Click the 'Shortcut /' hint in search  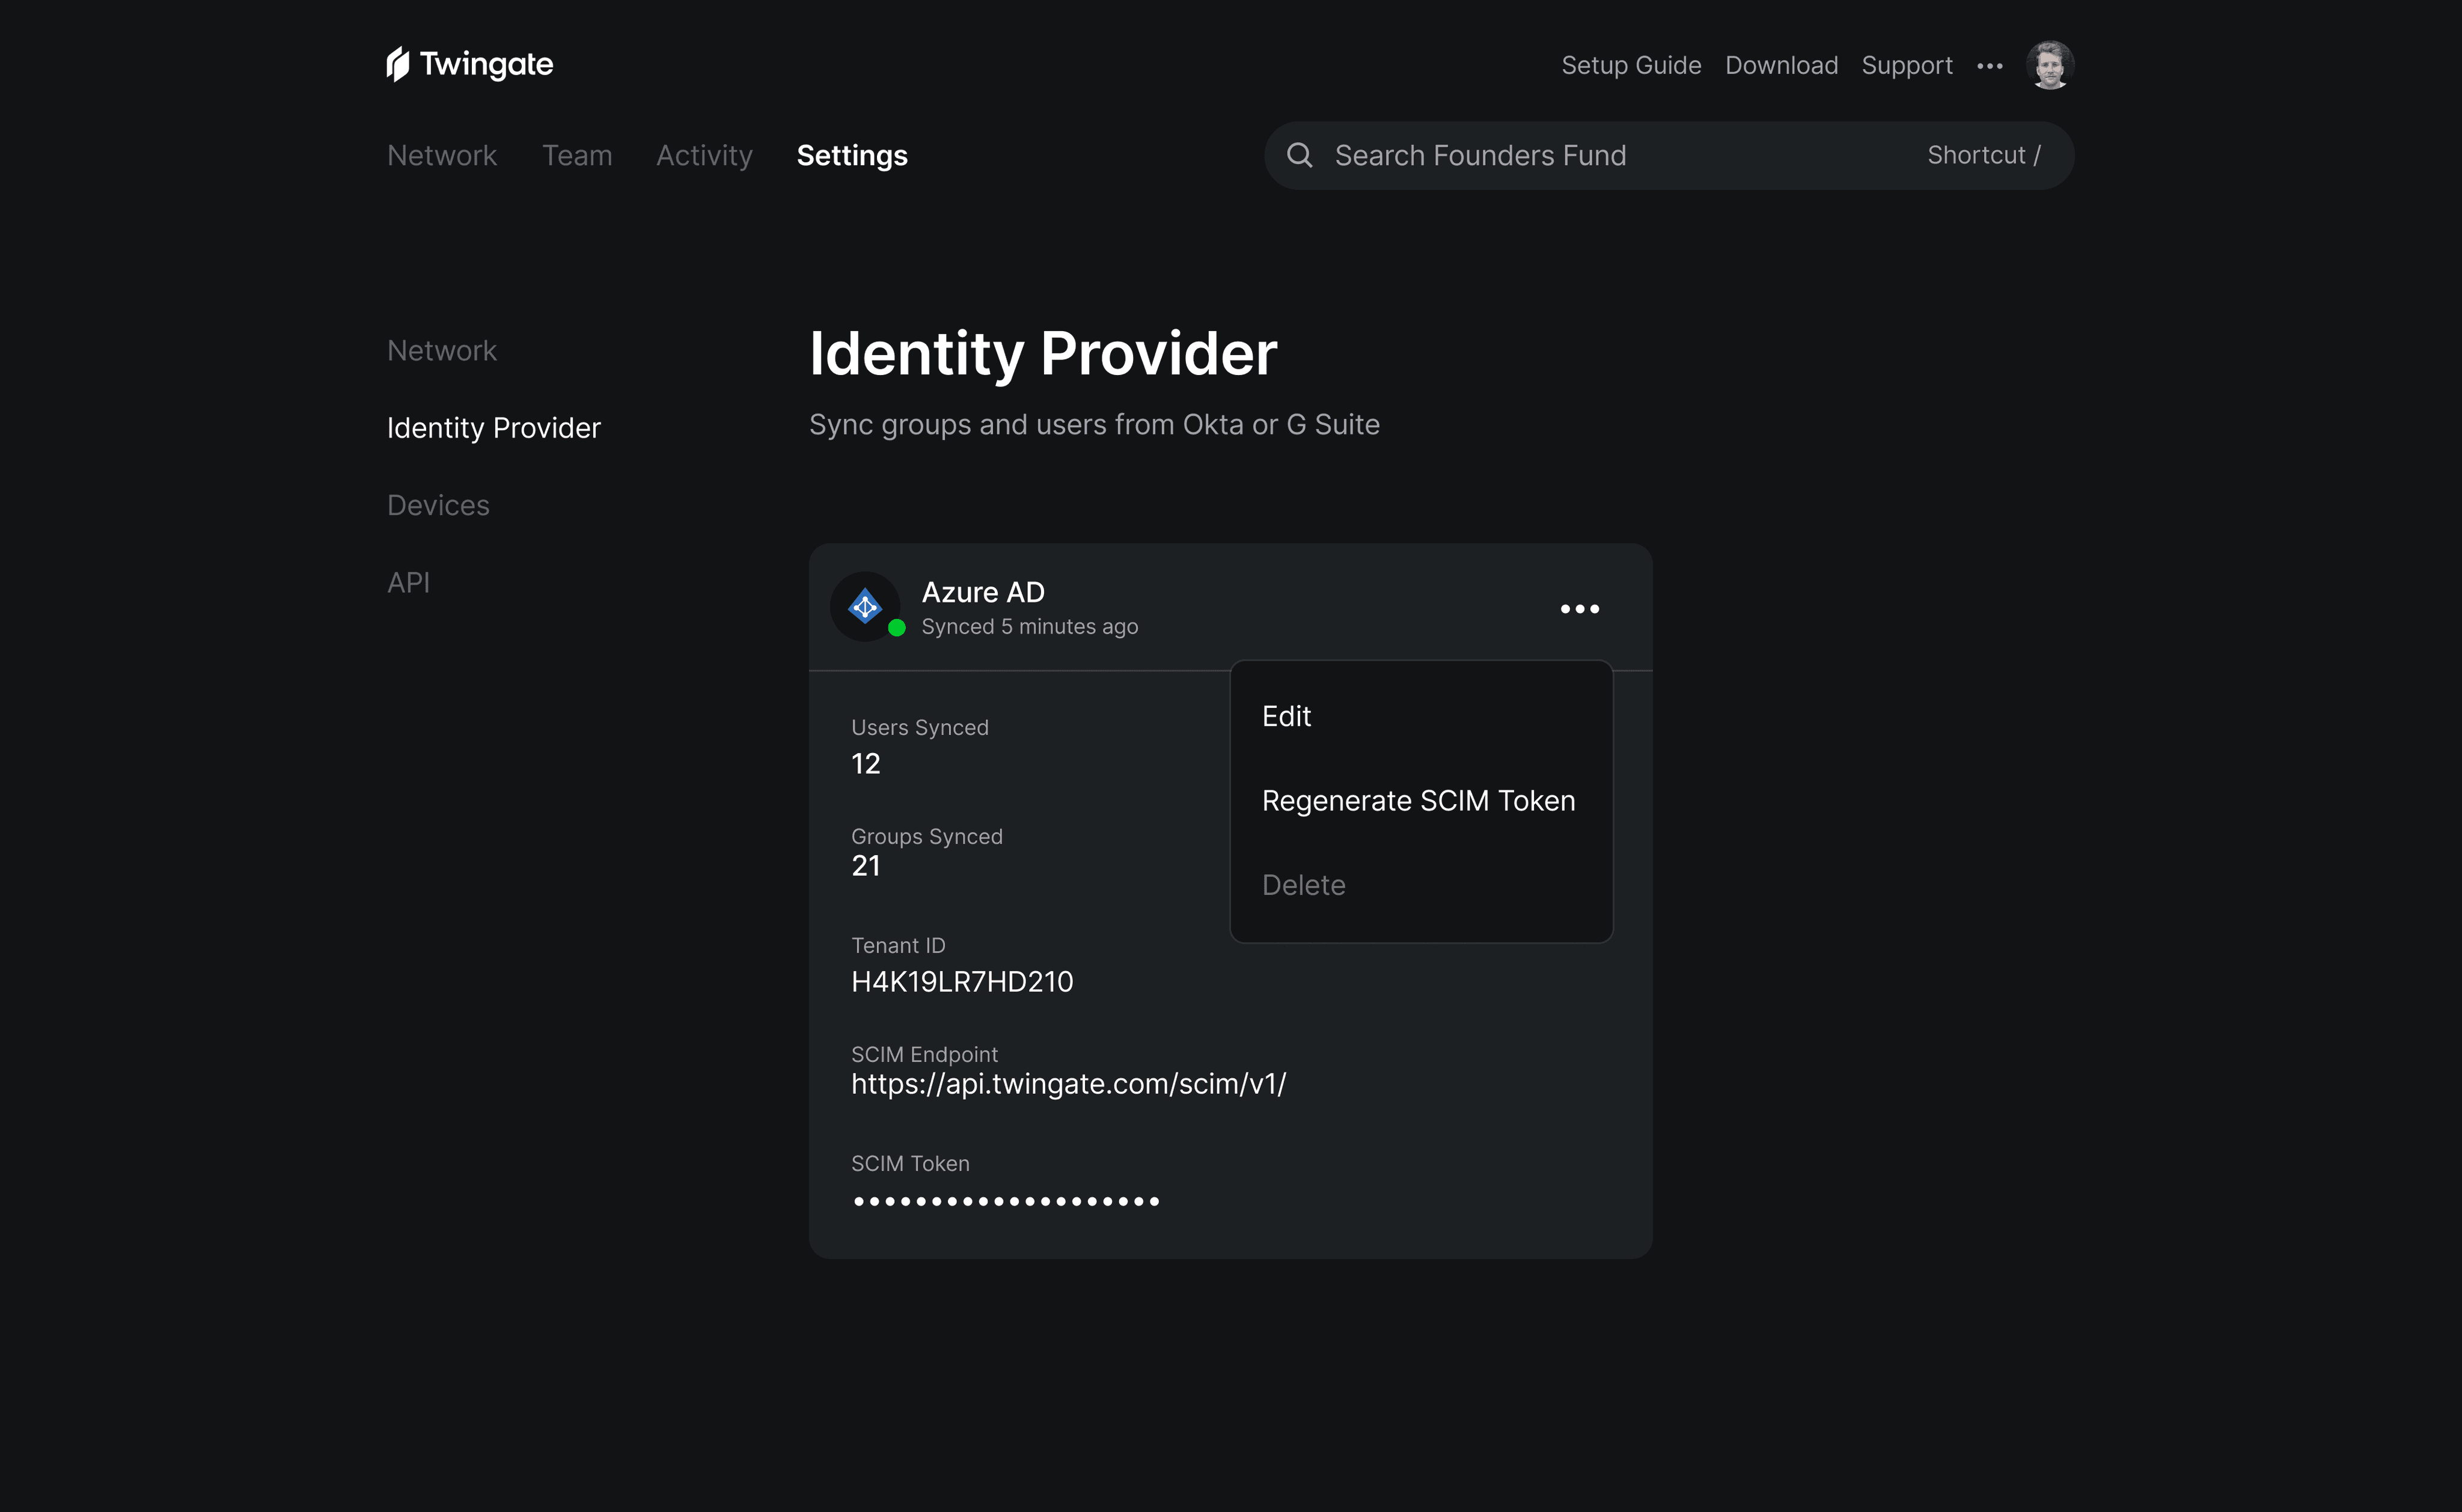pos(1984,155)
